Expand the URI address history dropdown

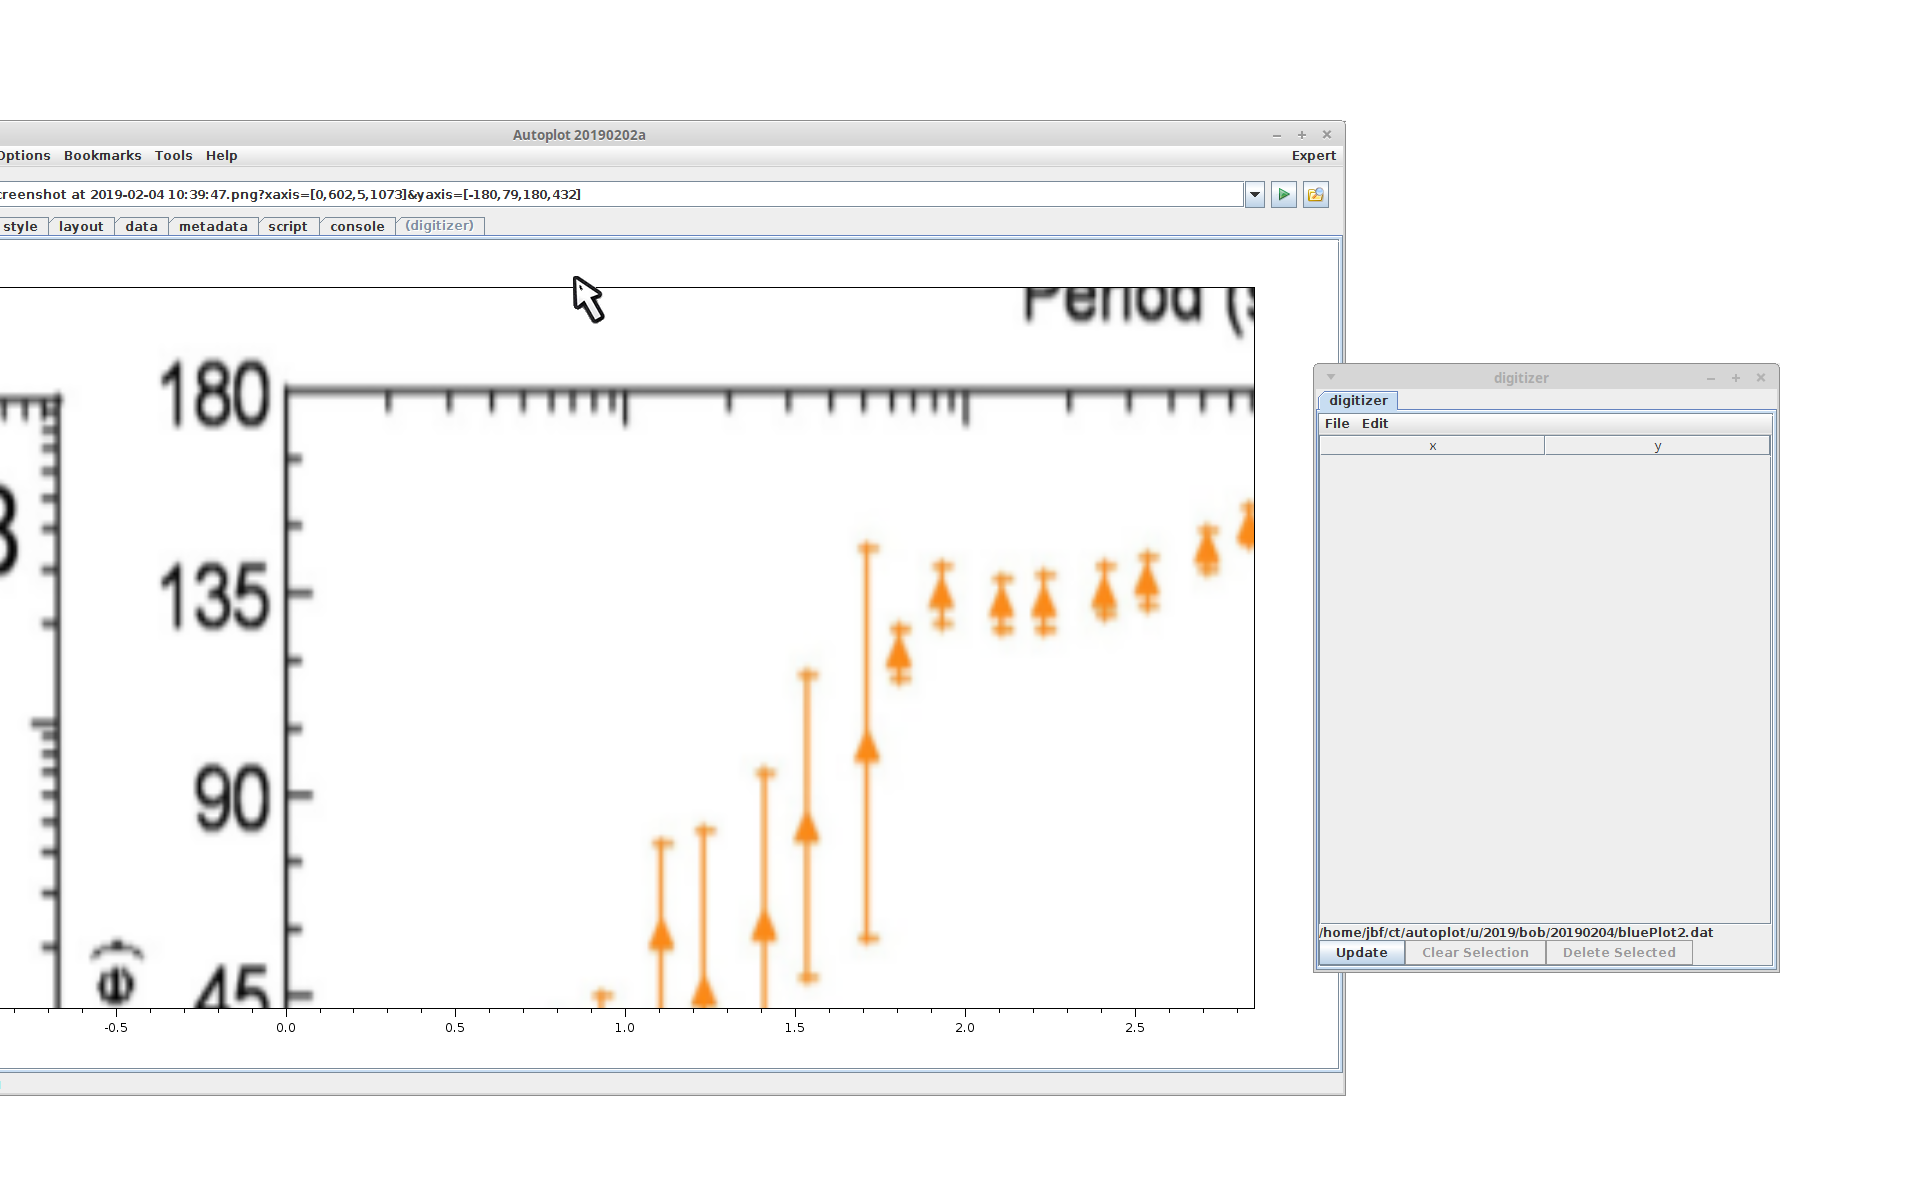(x=1255, y=195)
